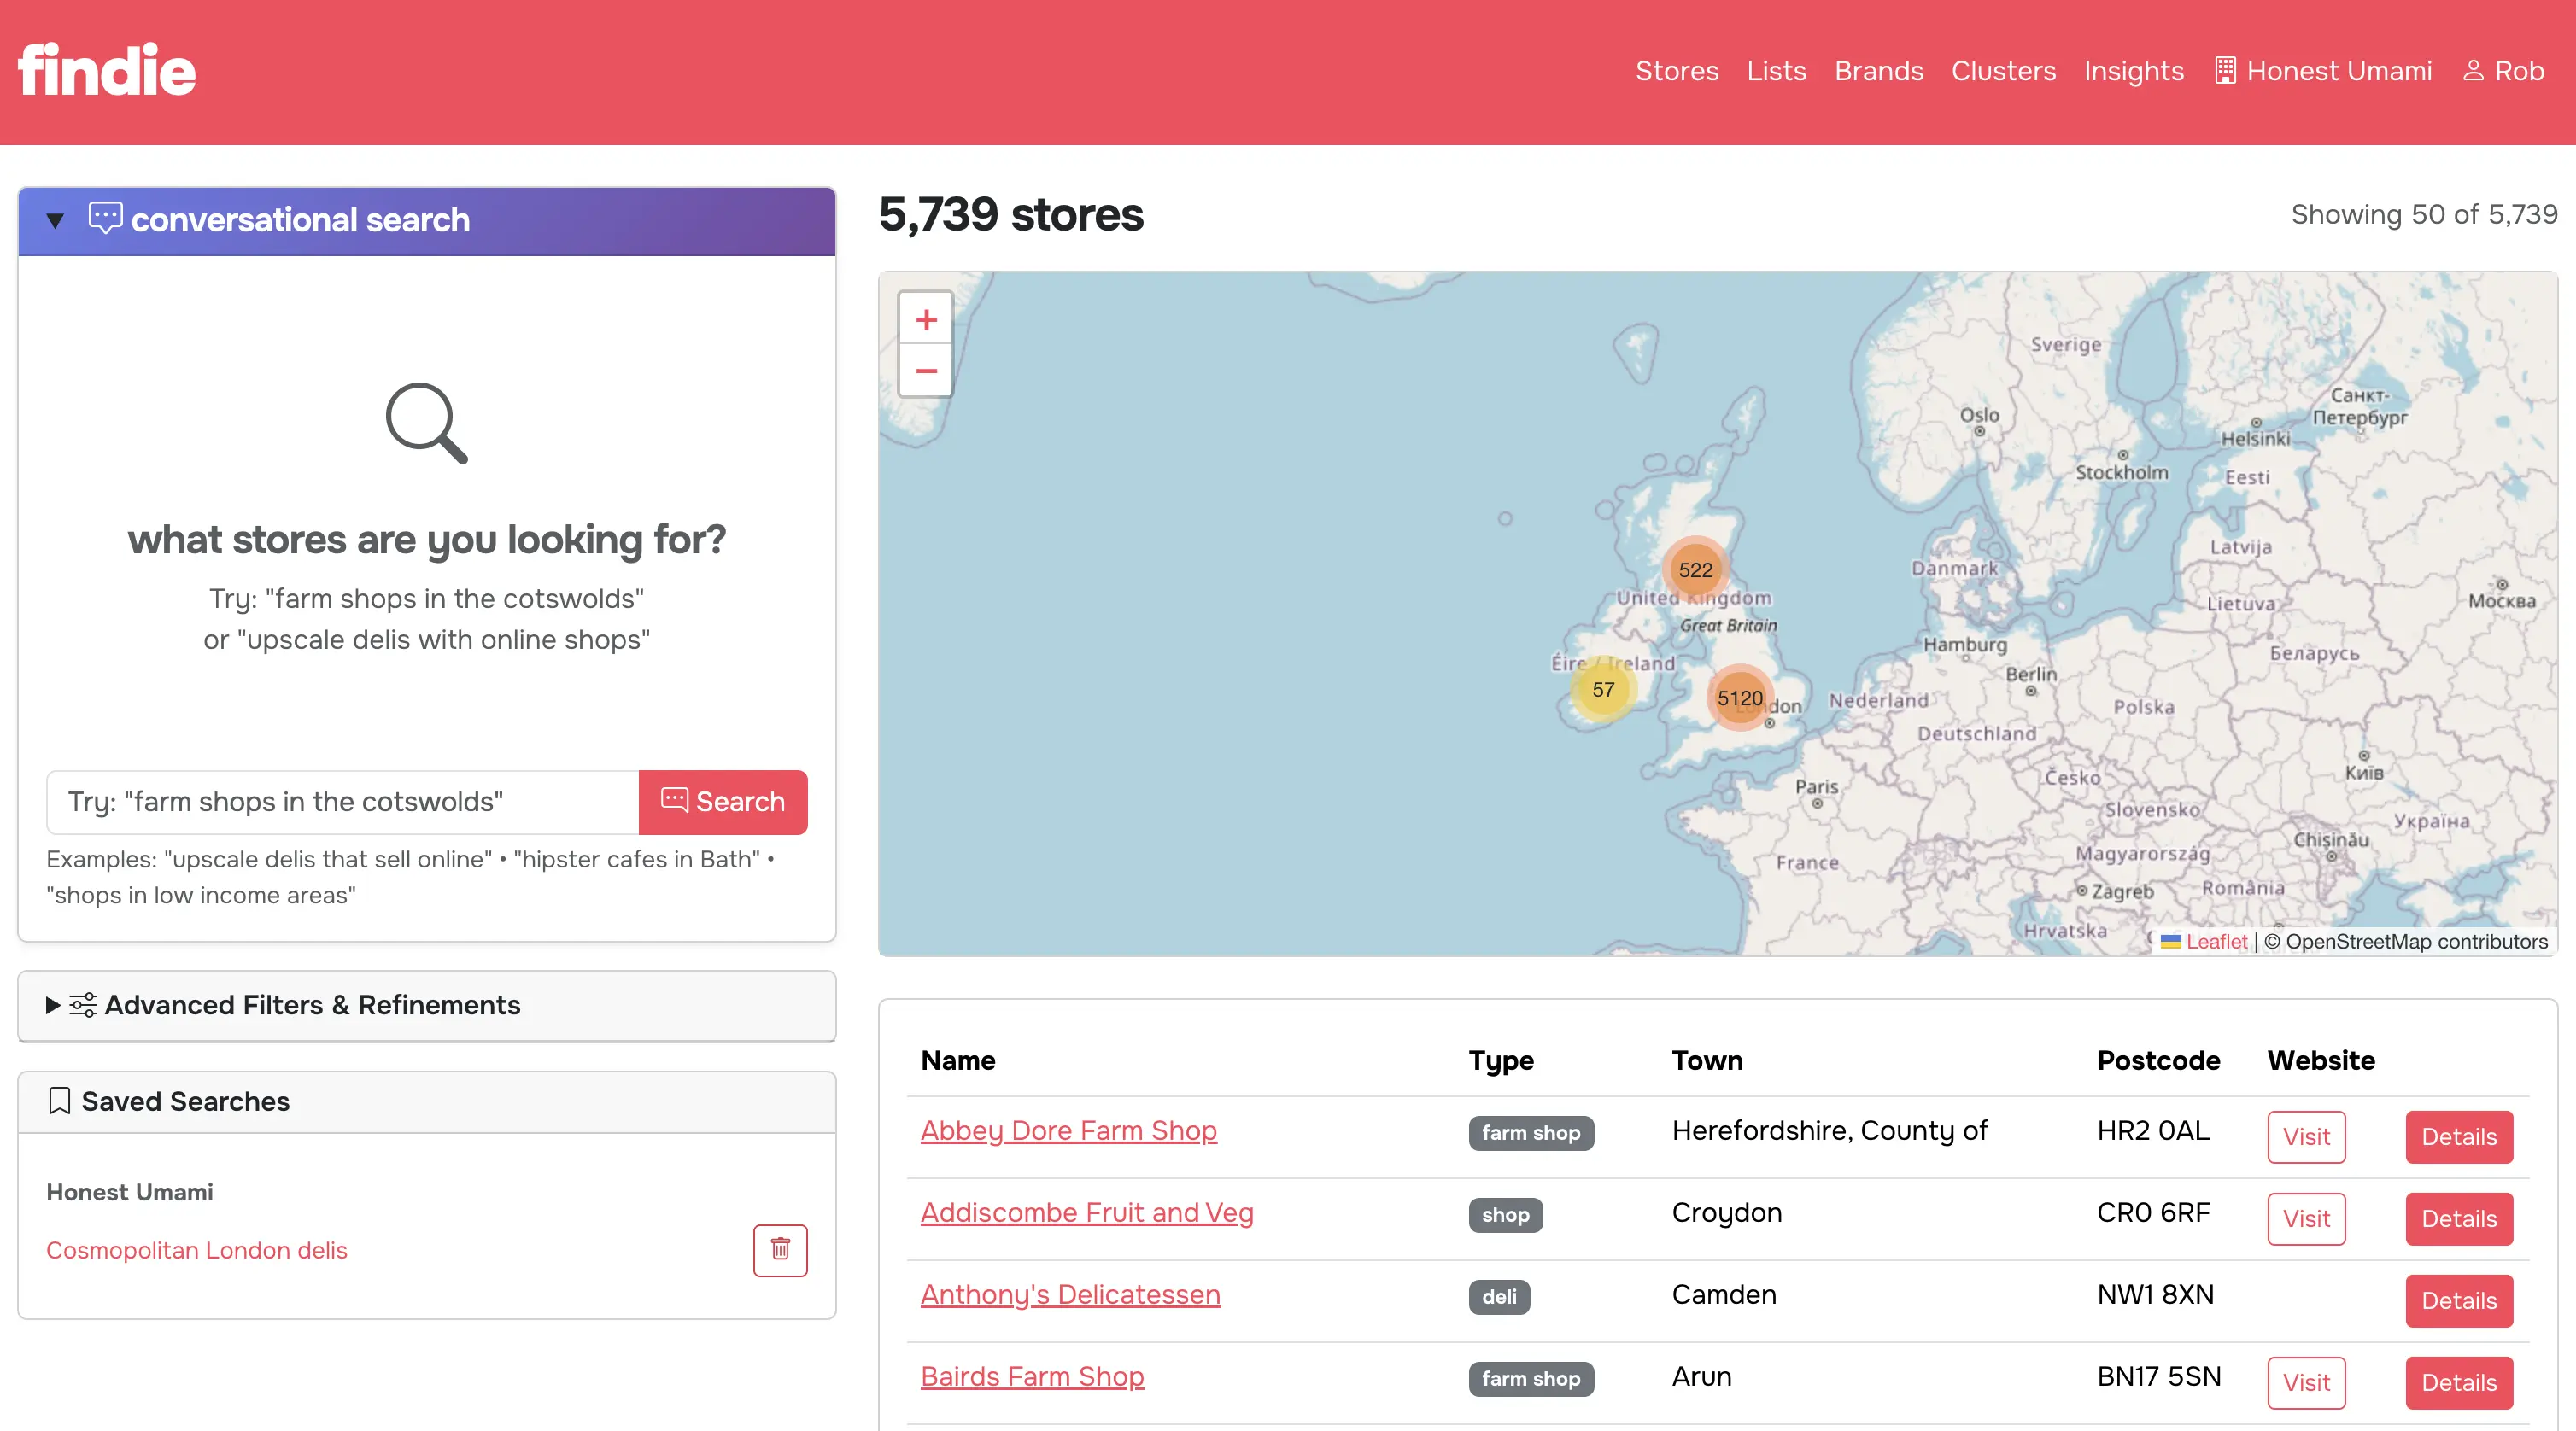The width and height of the screenshot is (2576, 1431).
Task: Click the Search button
Action: [723, 801]
